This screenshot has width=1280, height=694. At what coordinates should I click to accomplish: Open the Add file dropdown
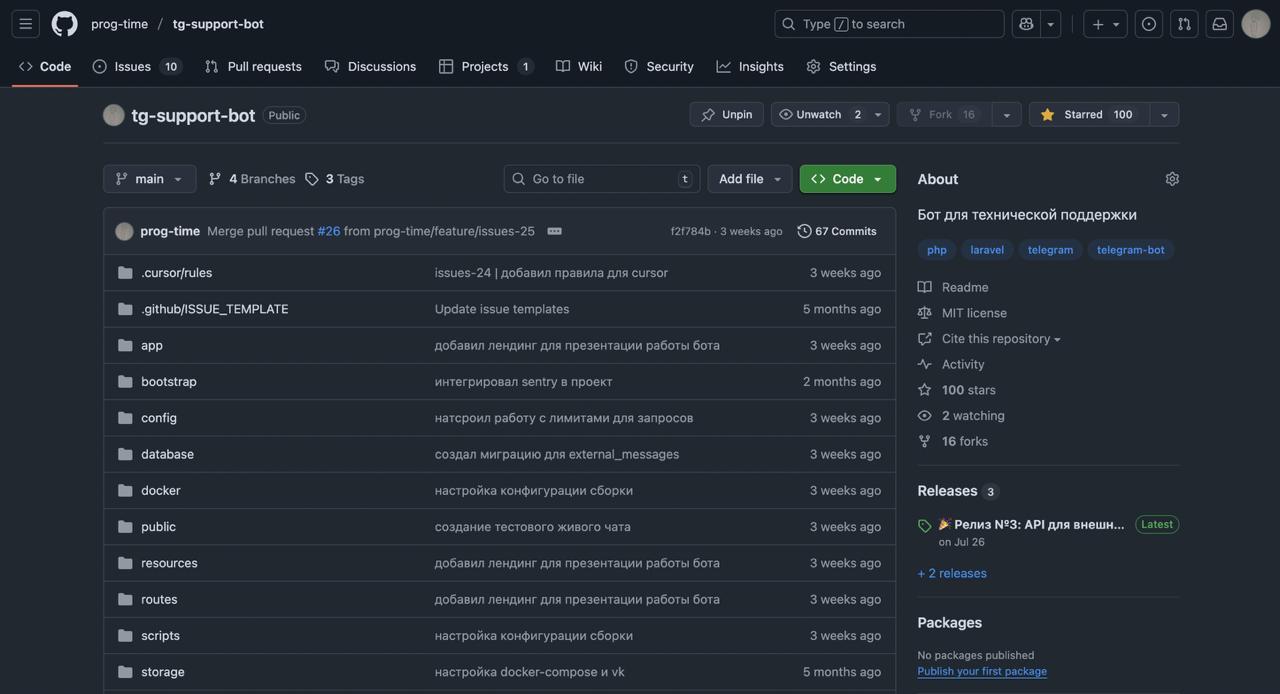[750, 179]
